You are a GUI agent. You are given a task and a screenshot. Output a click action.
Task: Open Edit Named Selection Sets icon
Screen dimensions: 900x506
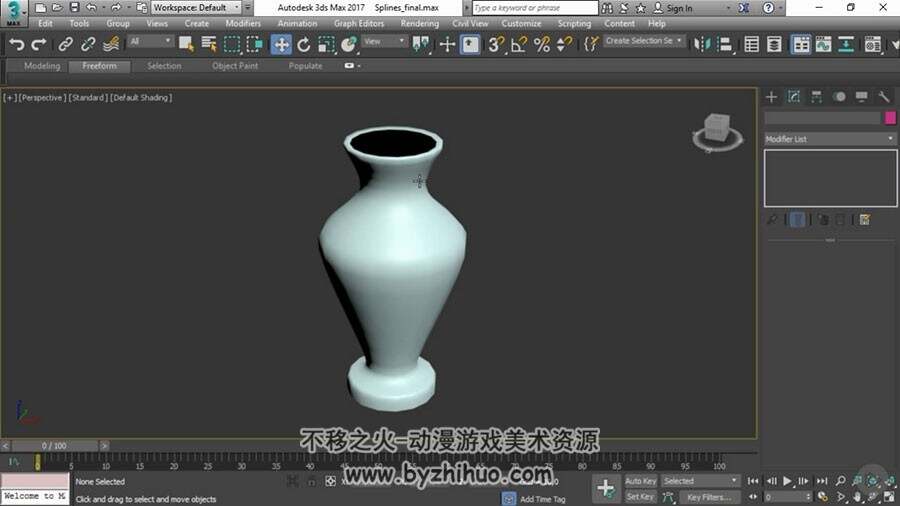coord(591,44)
